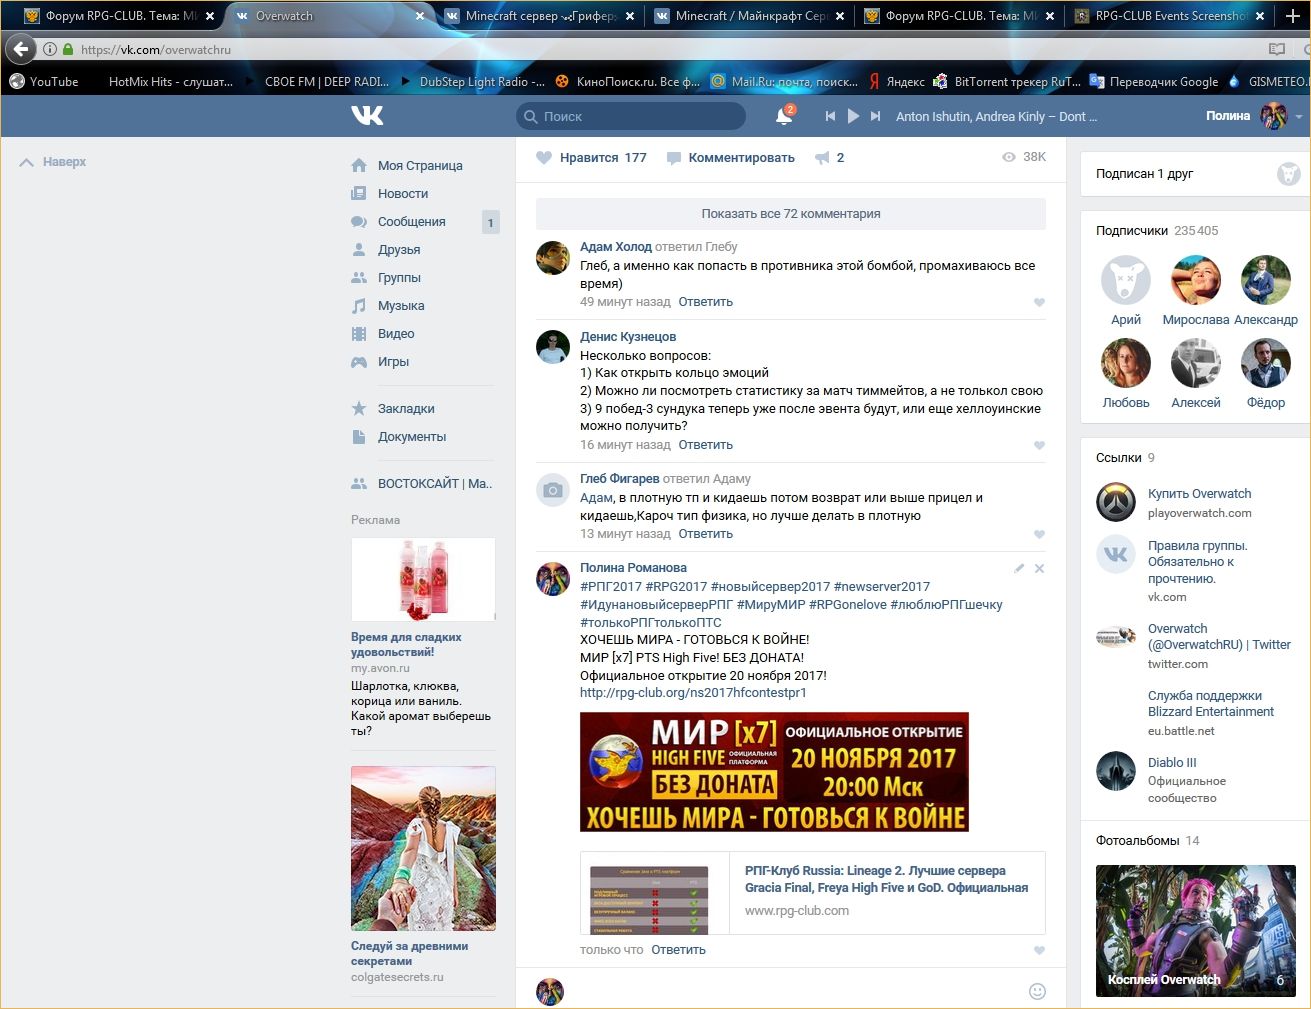Open Overwatch Twitter link
1311x1009 pixels.
click(1219, 637)
